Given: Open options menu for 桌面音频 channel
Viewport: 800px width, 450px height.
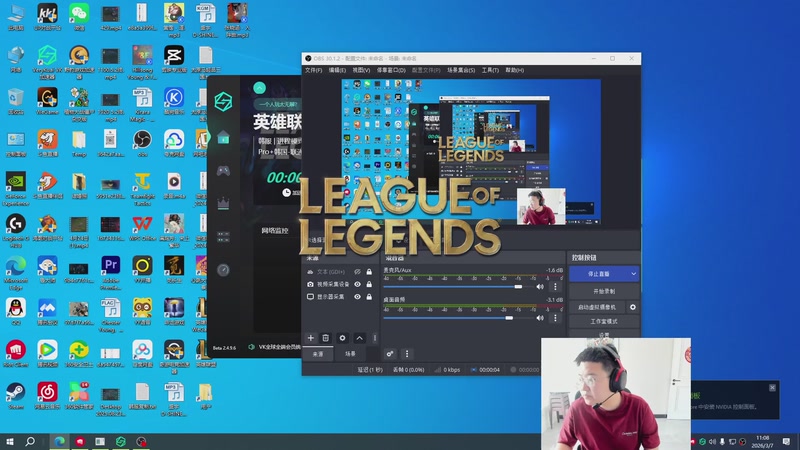Looking at the screenshot, I should click(x=555, y=318).
